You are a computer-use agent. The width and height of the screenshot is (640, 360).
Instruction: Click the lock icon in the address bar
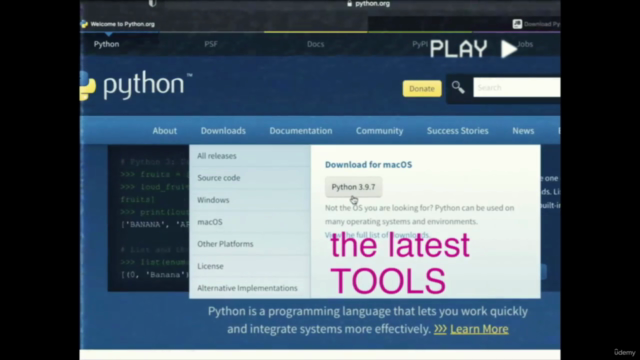pos(349,3)
